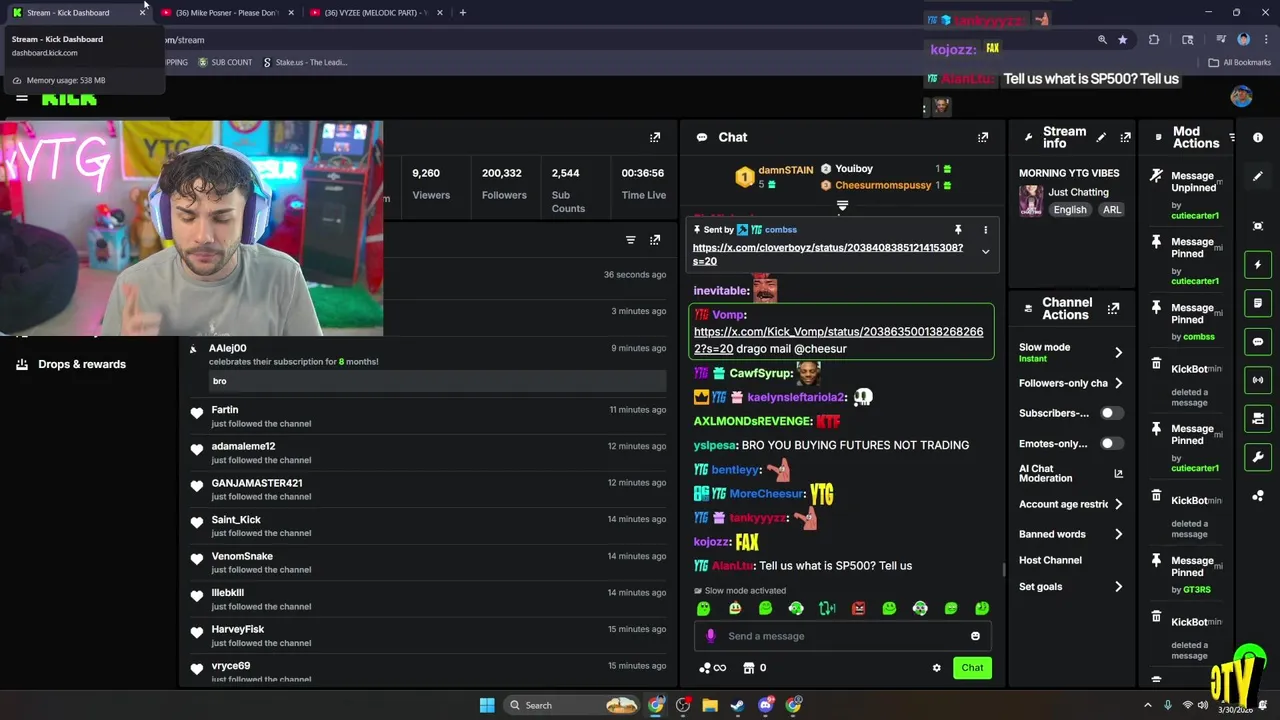Click the red angry emote in quick emotes
The image size is (1280, 720).
[x=858, y=608]
